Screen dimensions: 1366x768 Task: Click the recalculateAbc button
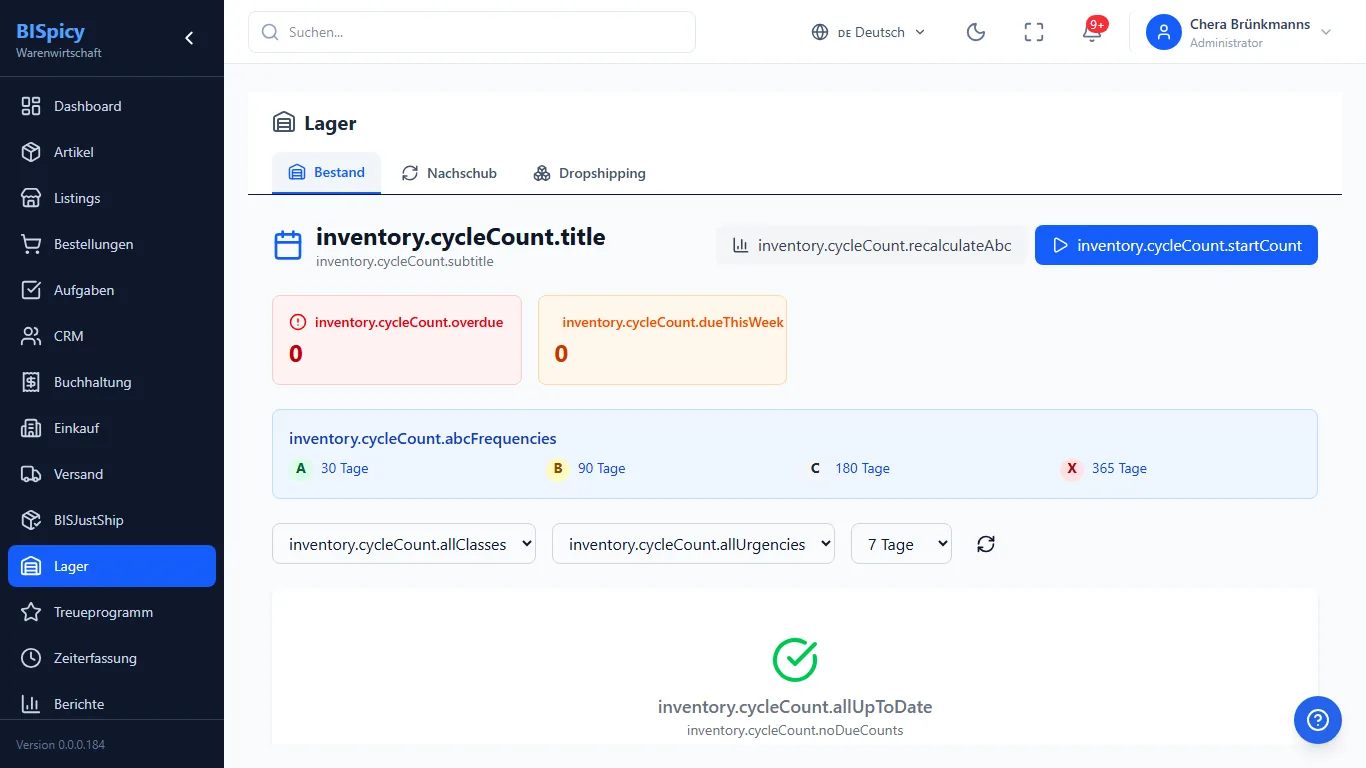point(872,245)
